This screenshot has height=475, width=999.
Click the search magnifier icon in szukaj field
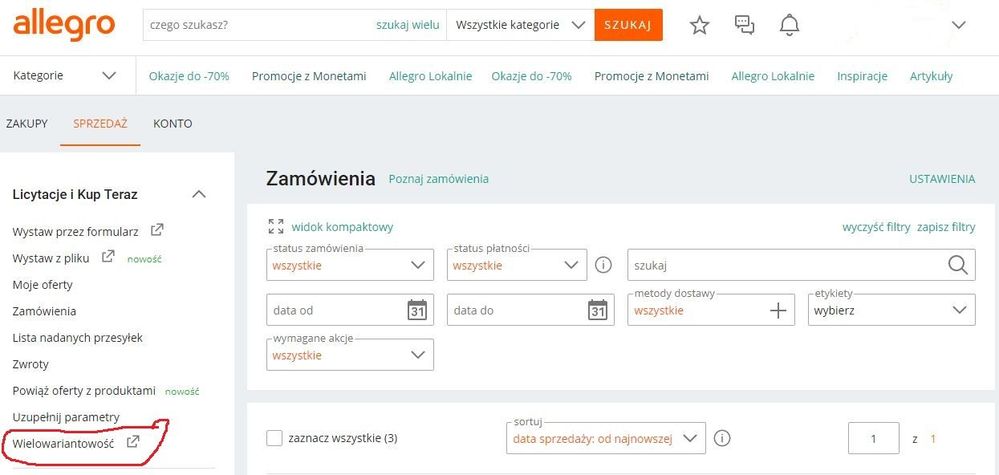(958, 265)
